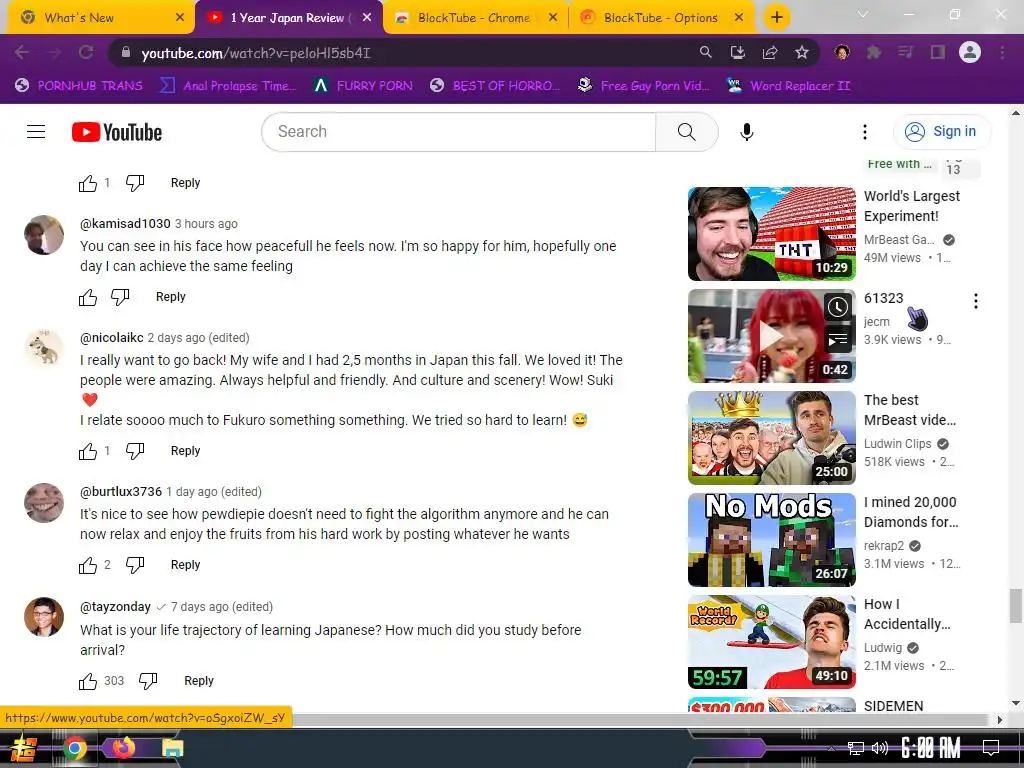This screenshot has width=1024, height=768.
Task: Dislike the comment by @kamisad1030
Action: point(120,298)
